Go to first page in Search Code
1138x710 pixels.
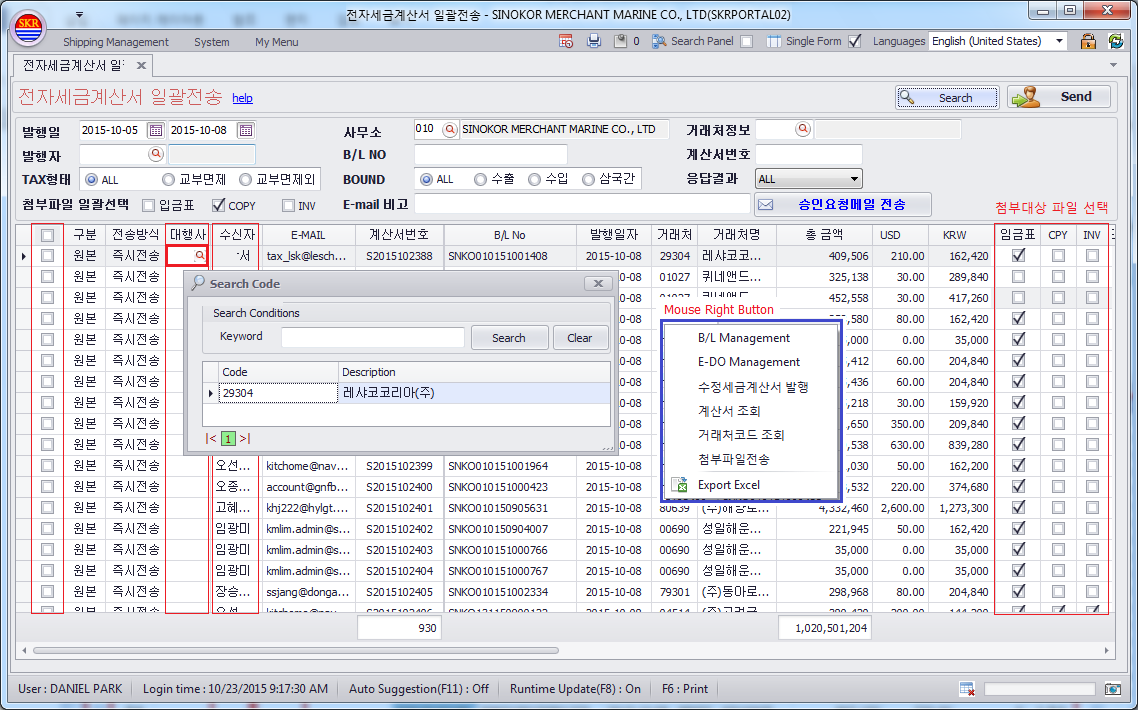point(210,438)
